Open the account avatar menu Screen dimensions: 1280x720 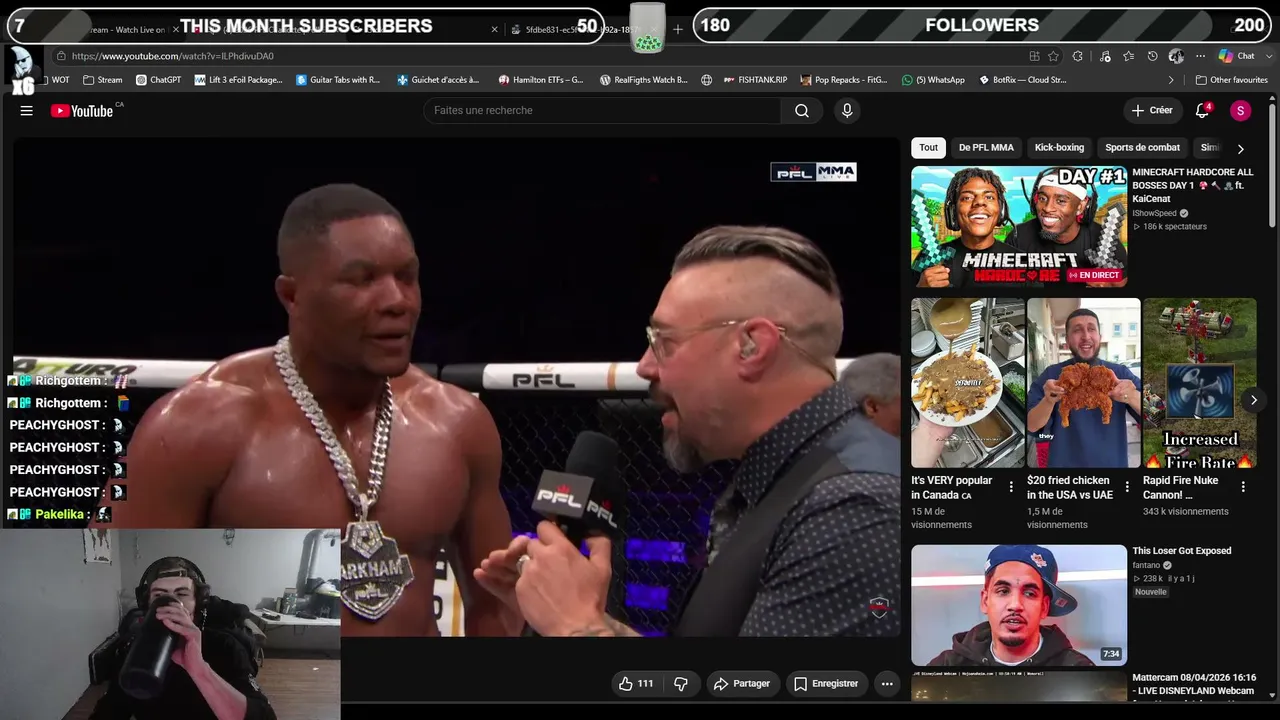point(1241,111)
